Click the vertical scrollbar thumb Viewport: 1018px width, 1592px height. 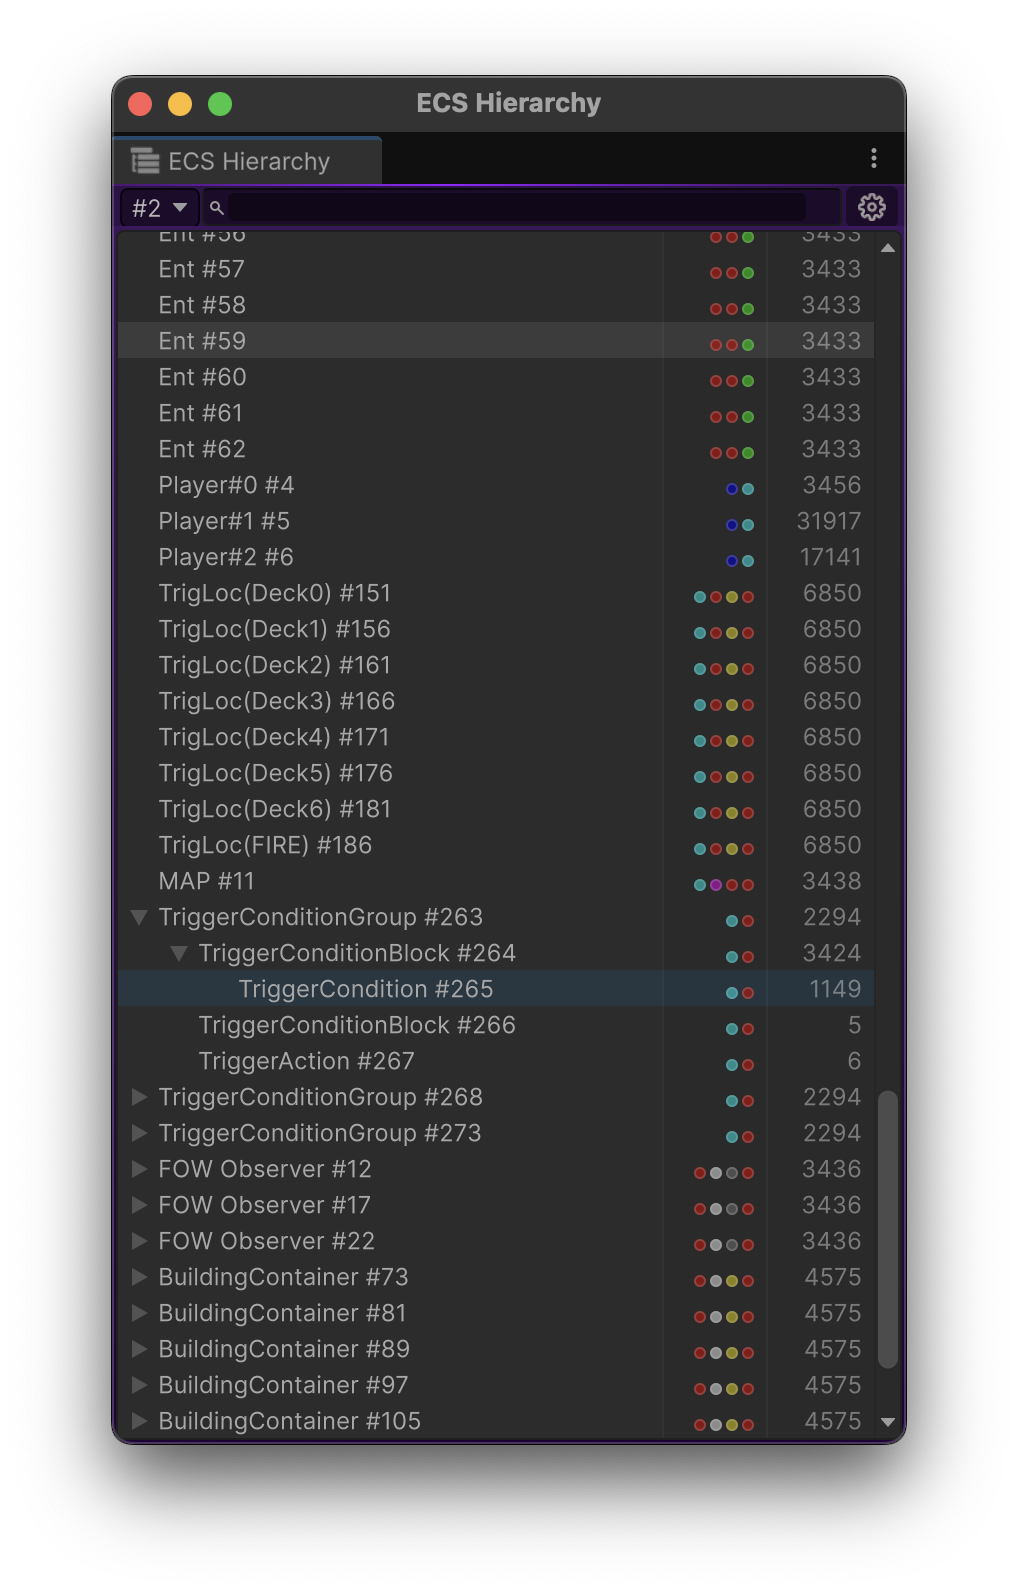coord(887,1230)
